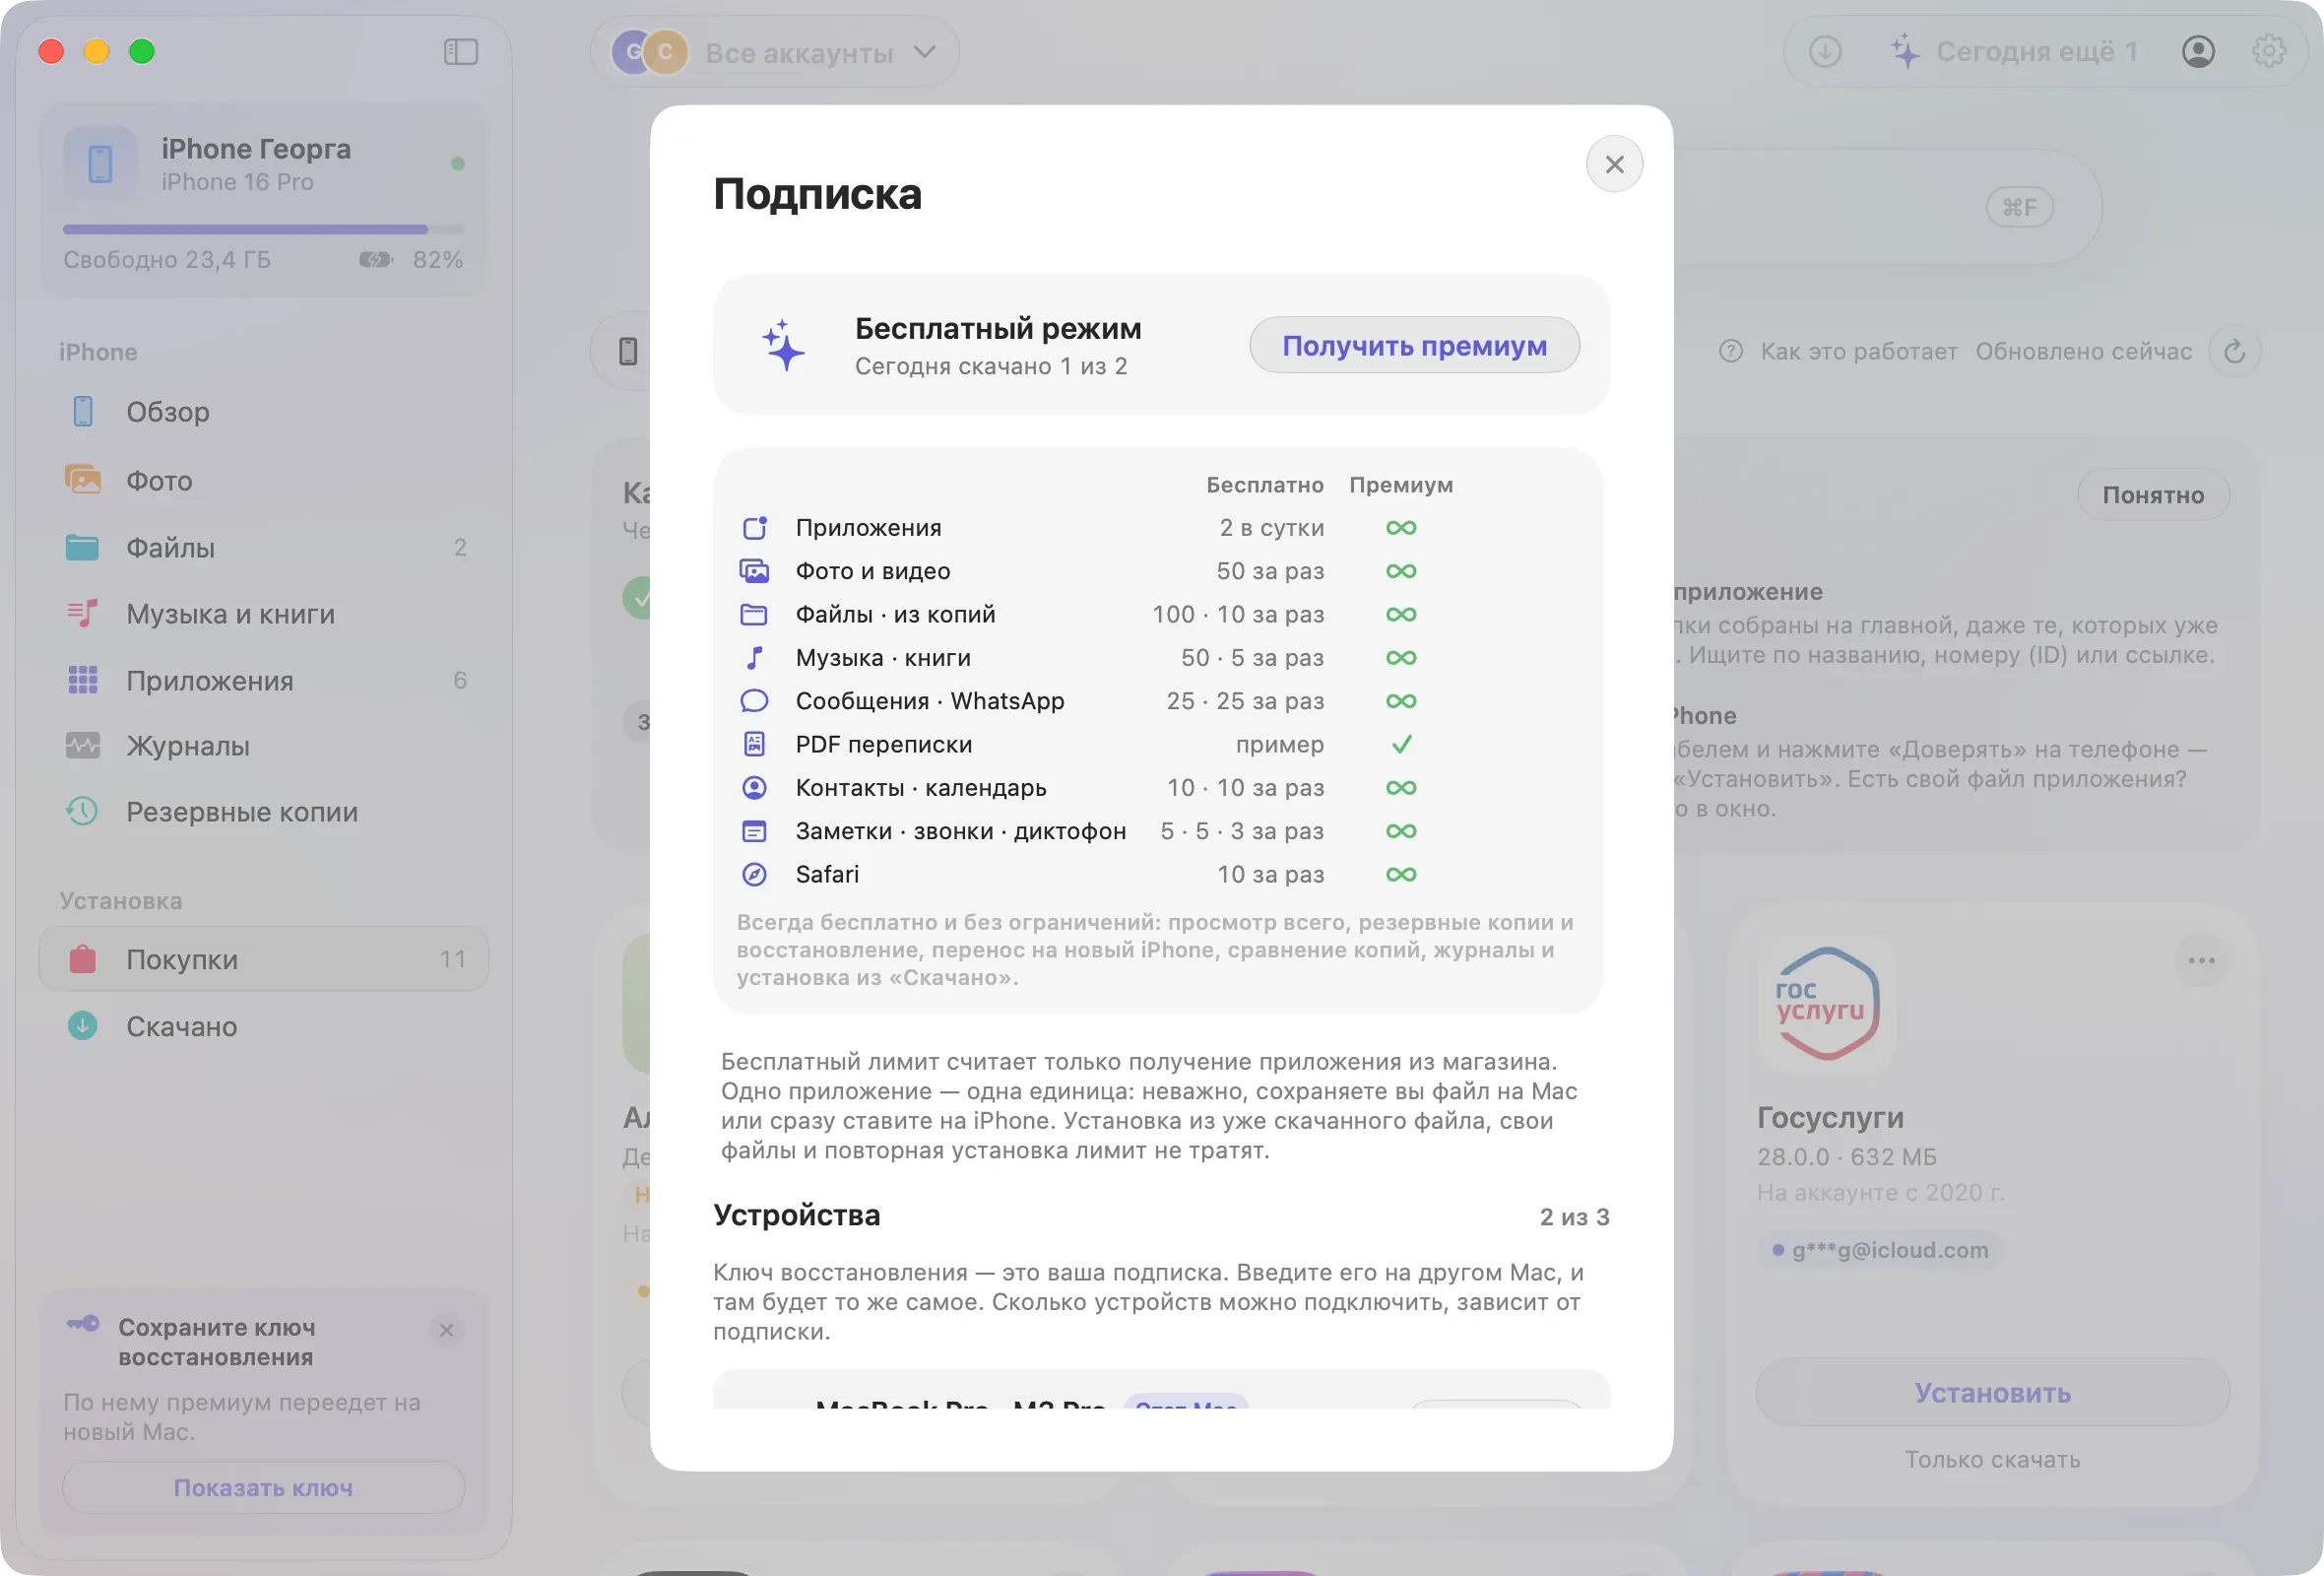This screenshot has height=1576, width=2324.
Task: Select the iPhone Георга device card
Action: point(264,200)
